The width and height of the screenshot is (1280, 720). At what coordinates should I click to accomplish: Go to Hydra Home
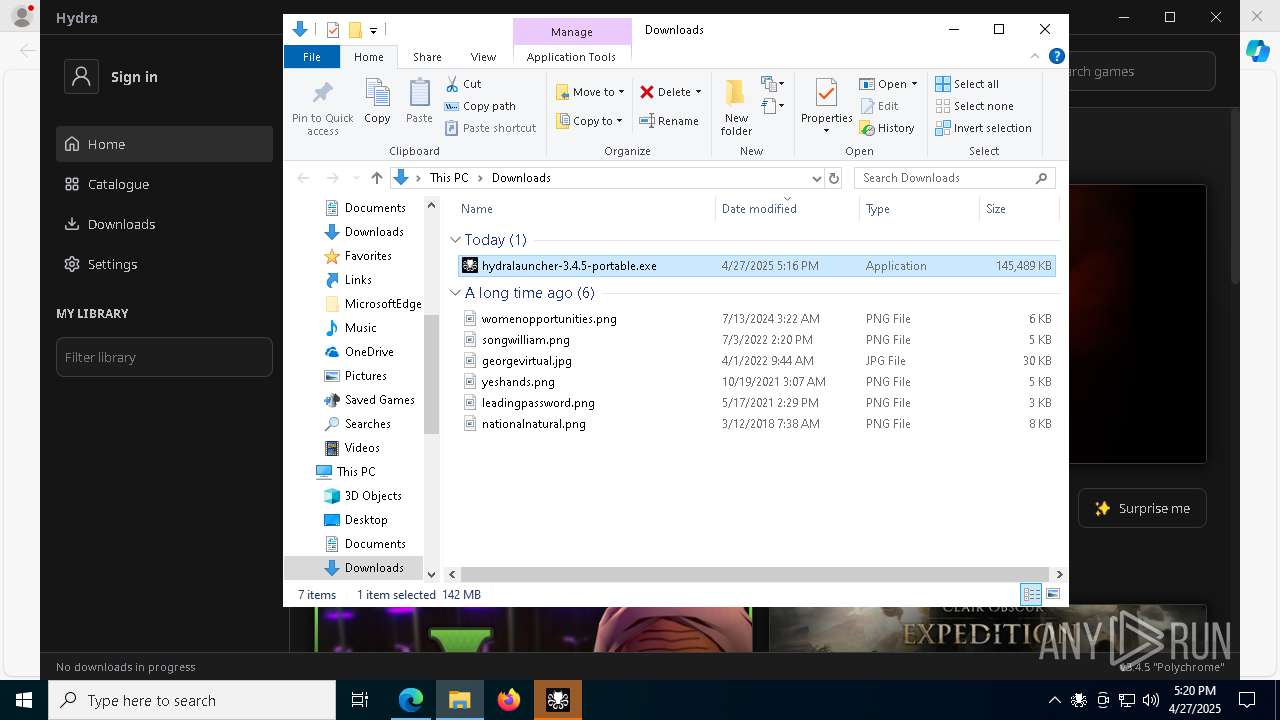pos(164,144)
